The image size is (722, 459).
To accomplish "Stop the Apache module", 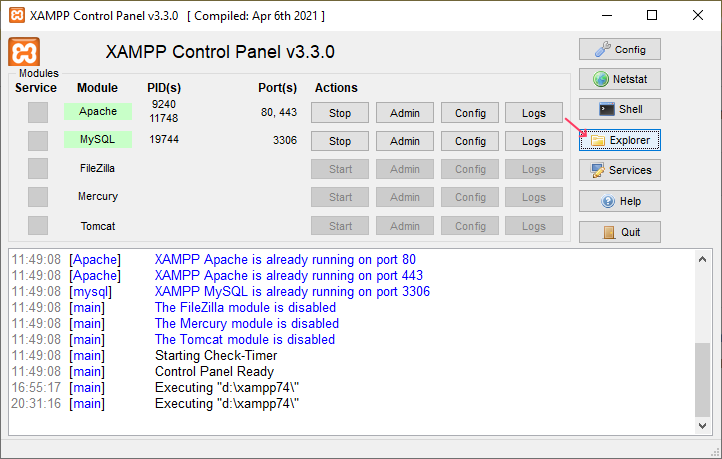I will 340,113.
